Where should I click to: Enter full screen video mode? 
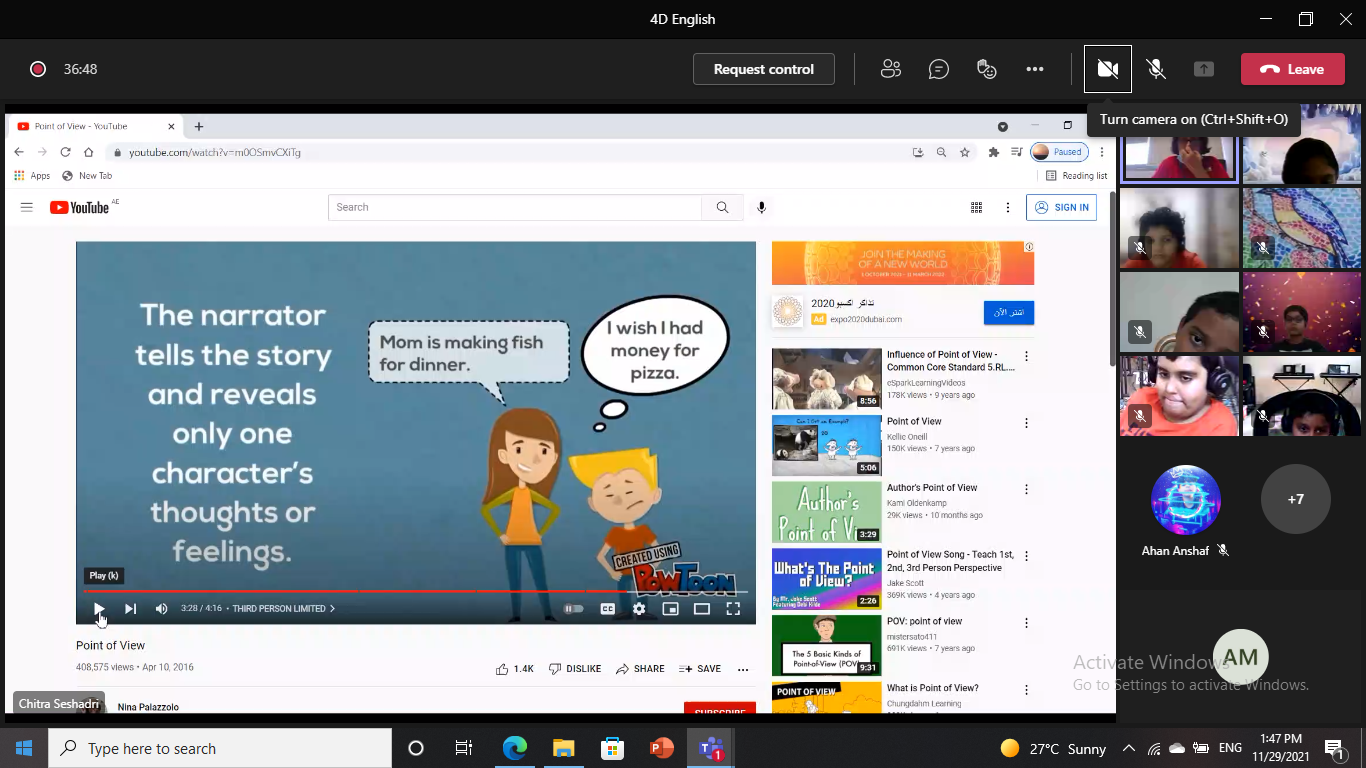733,608
